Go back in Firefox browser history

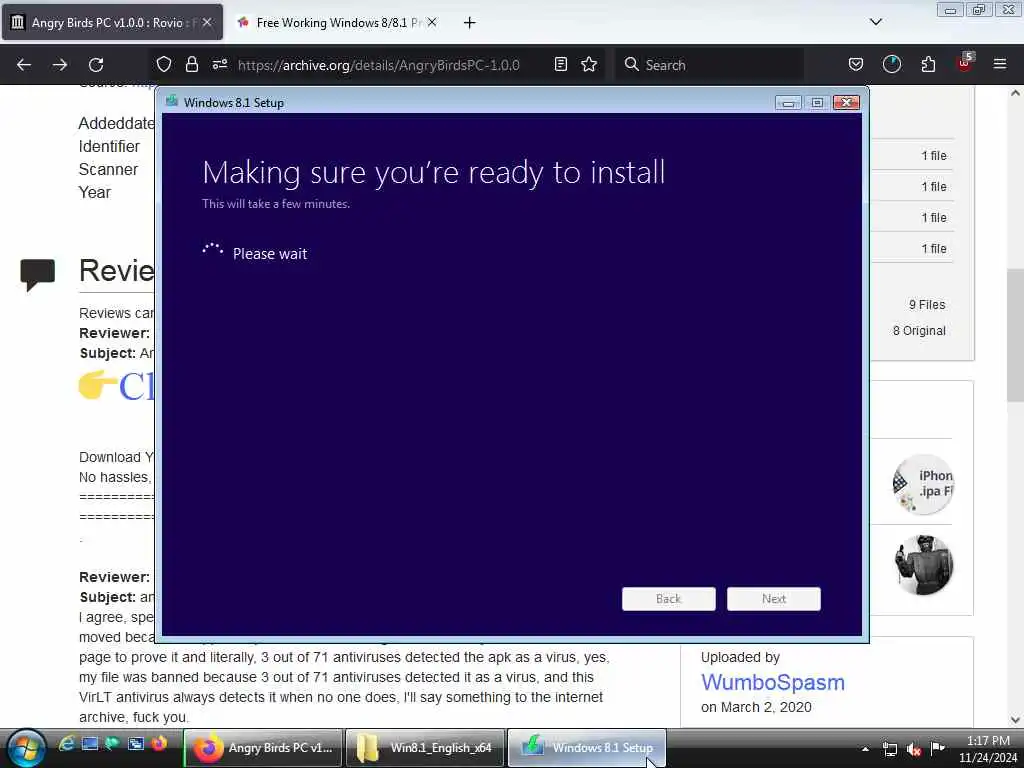(x=24, y=65)
